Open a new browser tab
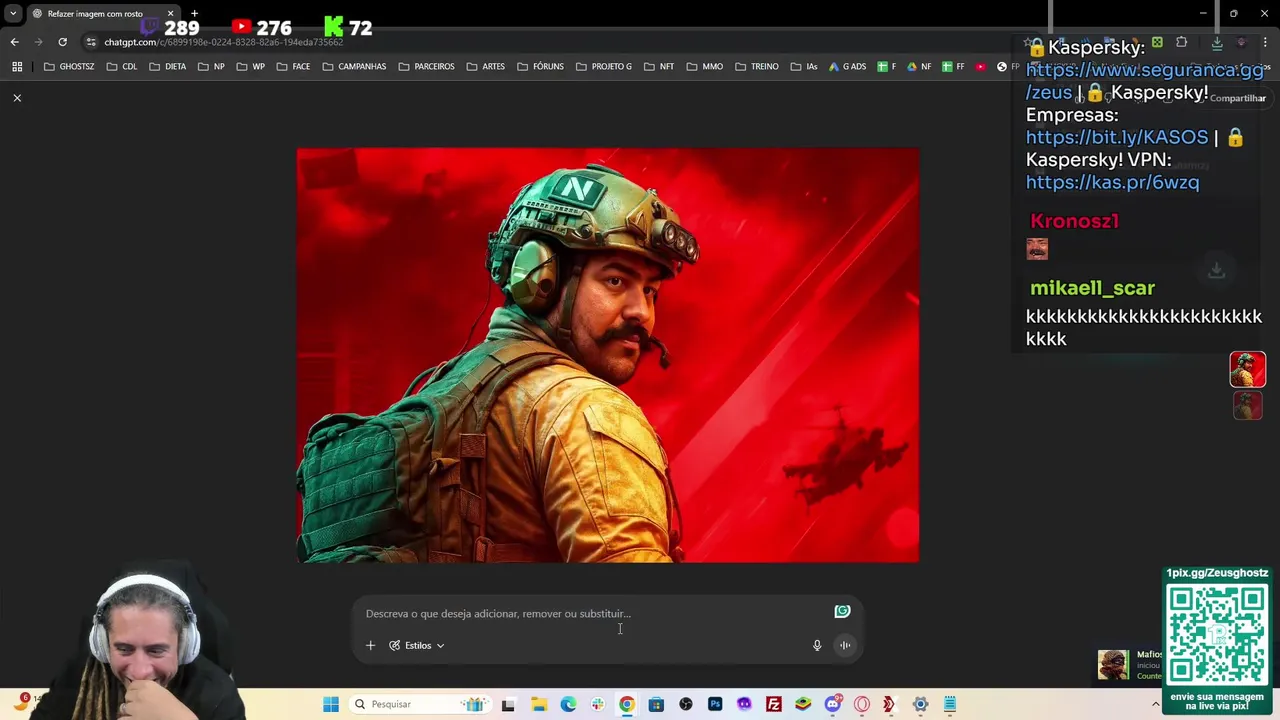 pyautogui.click(x=194, y=14)
